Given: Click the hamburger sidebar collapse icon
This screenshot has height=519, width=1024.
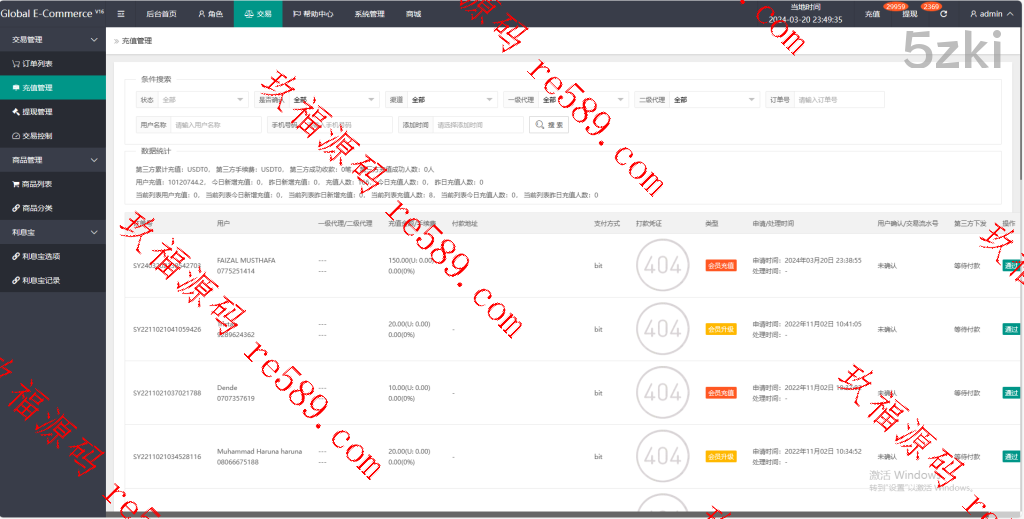Looking at the screenshot, I should pos(121,15).
